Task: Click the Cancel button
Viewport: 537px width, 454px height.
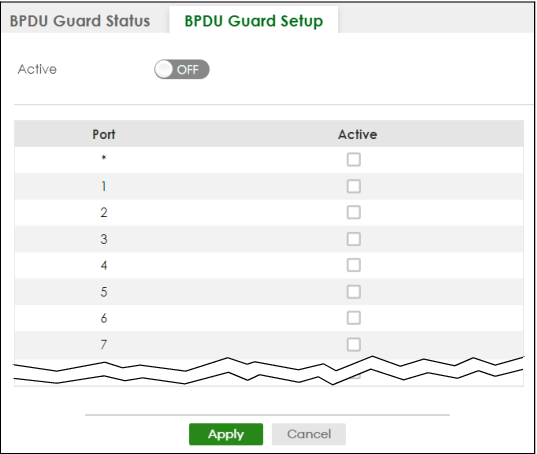Action: click(x=309, y=434)
